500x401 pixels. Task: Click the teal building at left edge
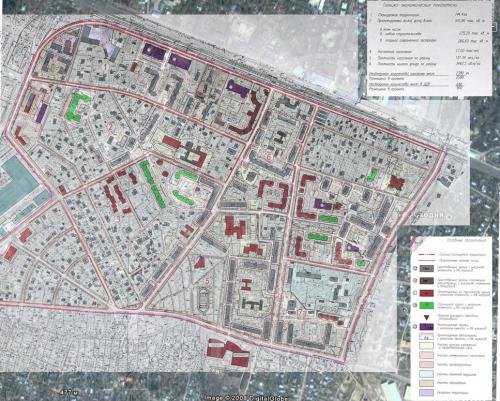tap(17, 185)
